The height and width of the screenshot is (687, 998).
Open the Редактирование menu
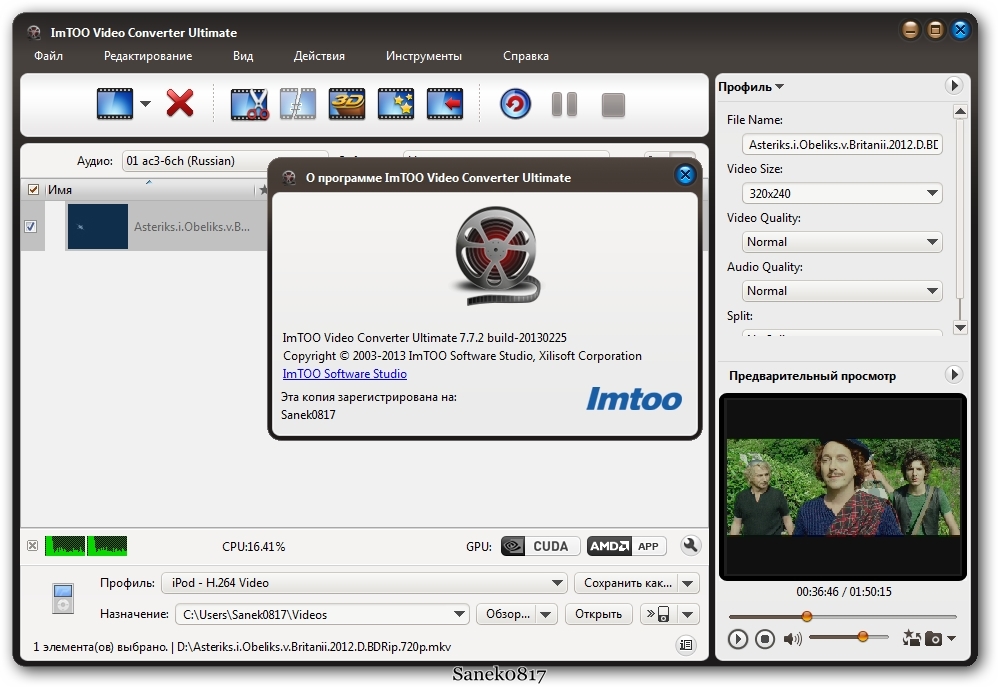click(148, 56)
